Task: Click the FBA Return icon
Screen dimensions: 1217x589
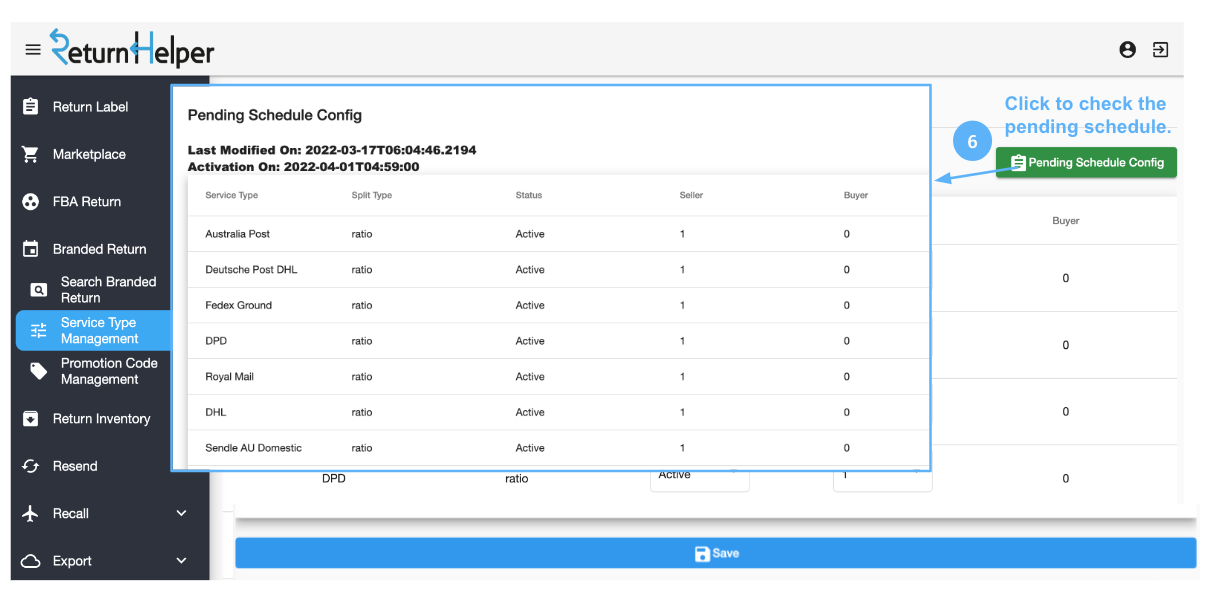Action: pyautogui.click(x=31, y=201)
